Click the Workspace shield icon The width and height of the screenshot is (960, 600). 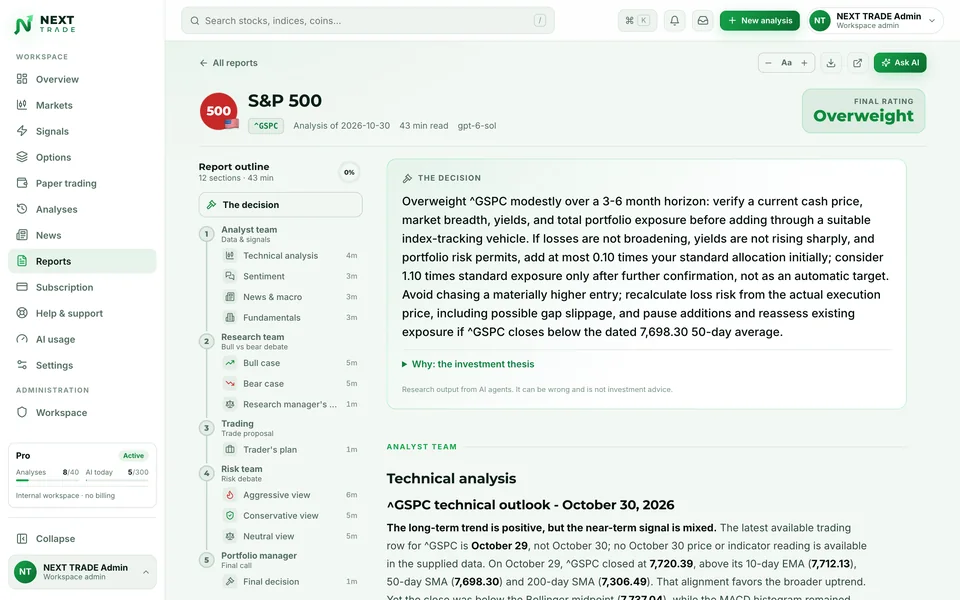[x=22, y=412]
